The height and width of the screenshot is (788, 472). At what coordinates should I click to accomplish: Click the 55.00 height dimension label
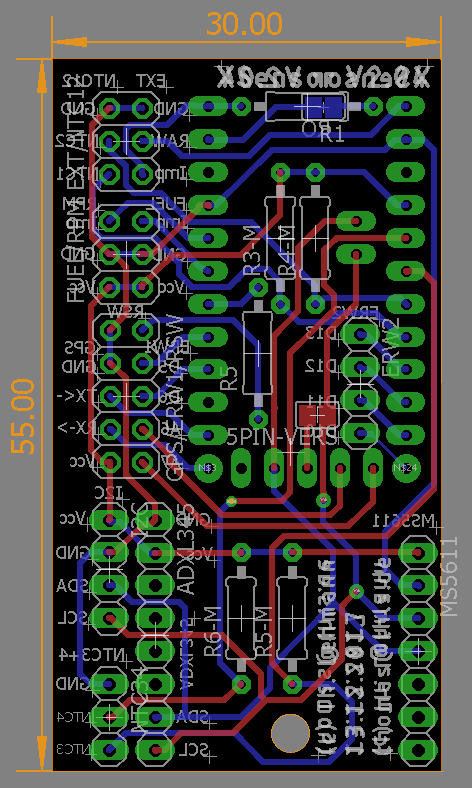click(24, 417)
